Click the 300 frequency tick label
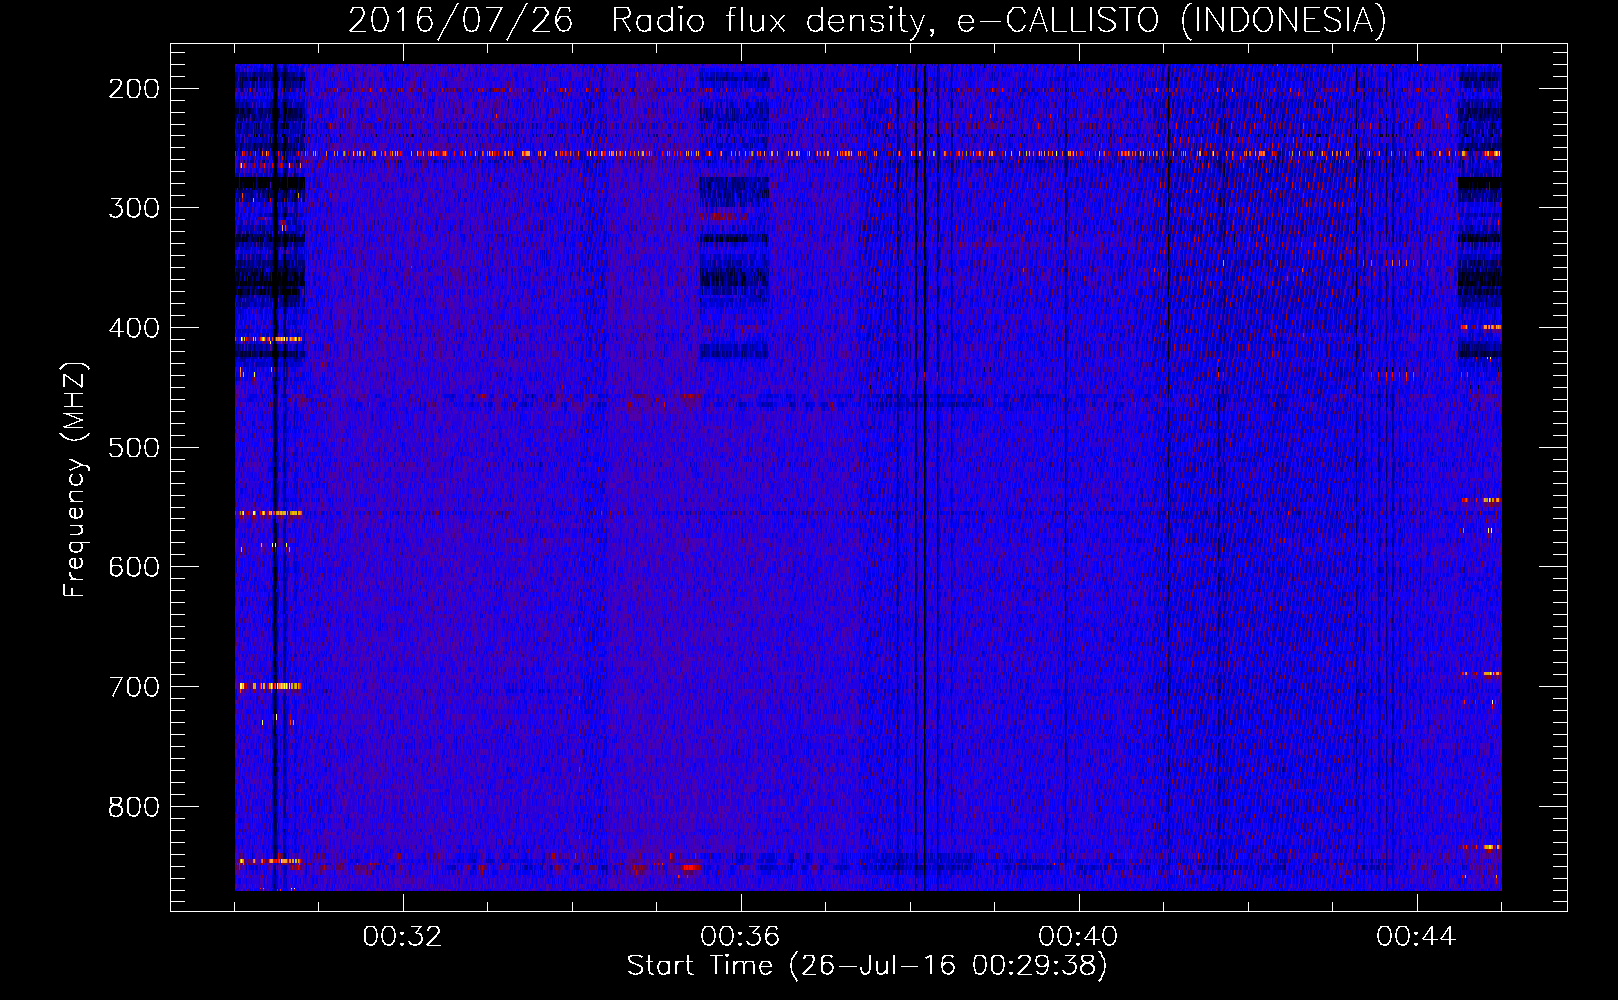 point(134,208)
